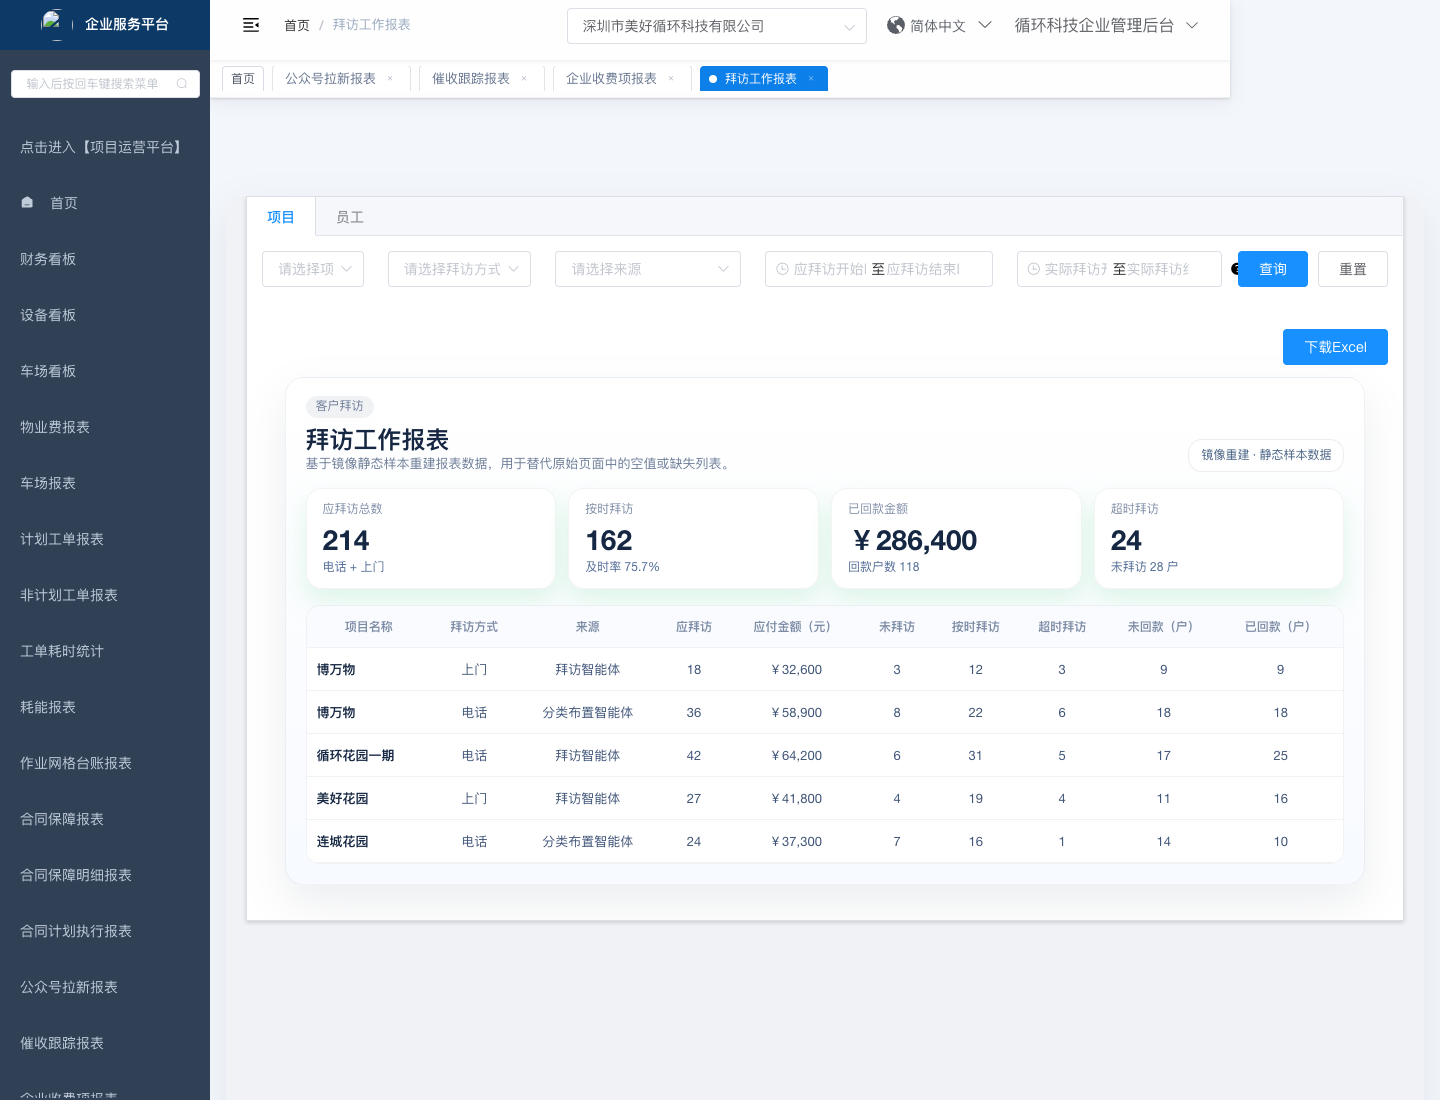Close the 公众号拉新报表 tab
Viewport: 1440px width, 1100px height.
pos(390,79)
